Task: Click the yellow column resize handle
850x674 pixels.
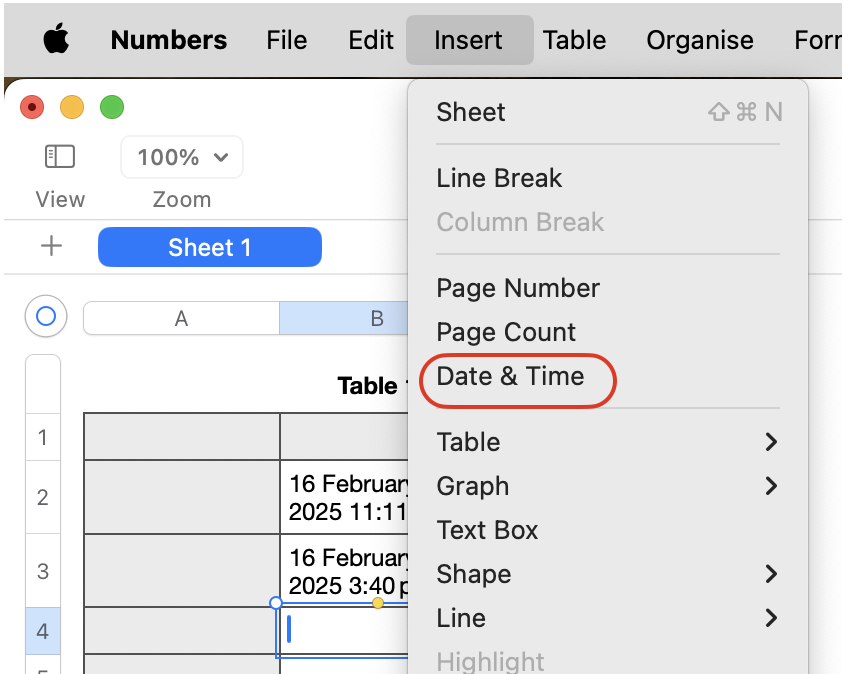Action: [378, 603]
